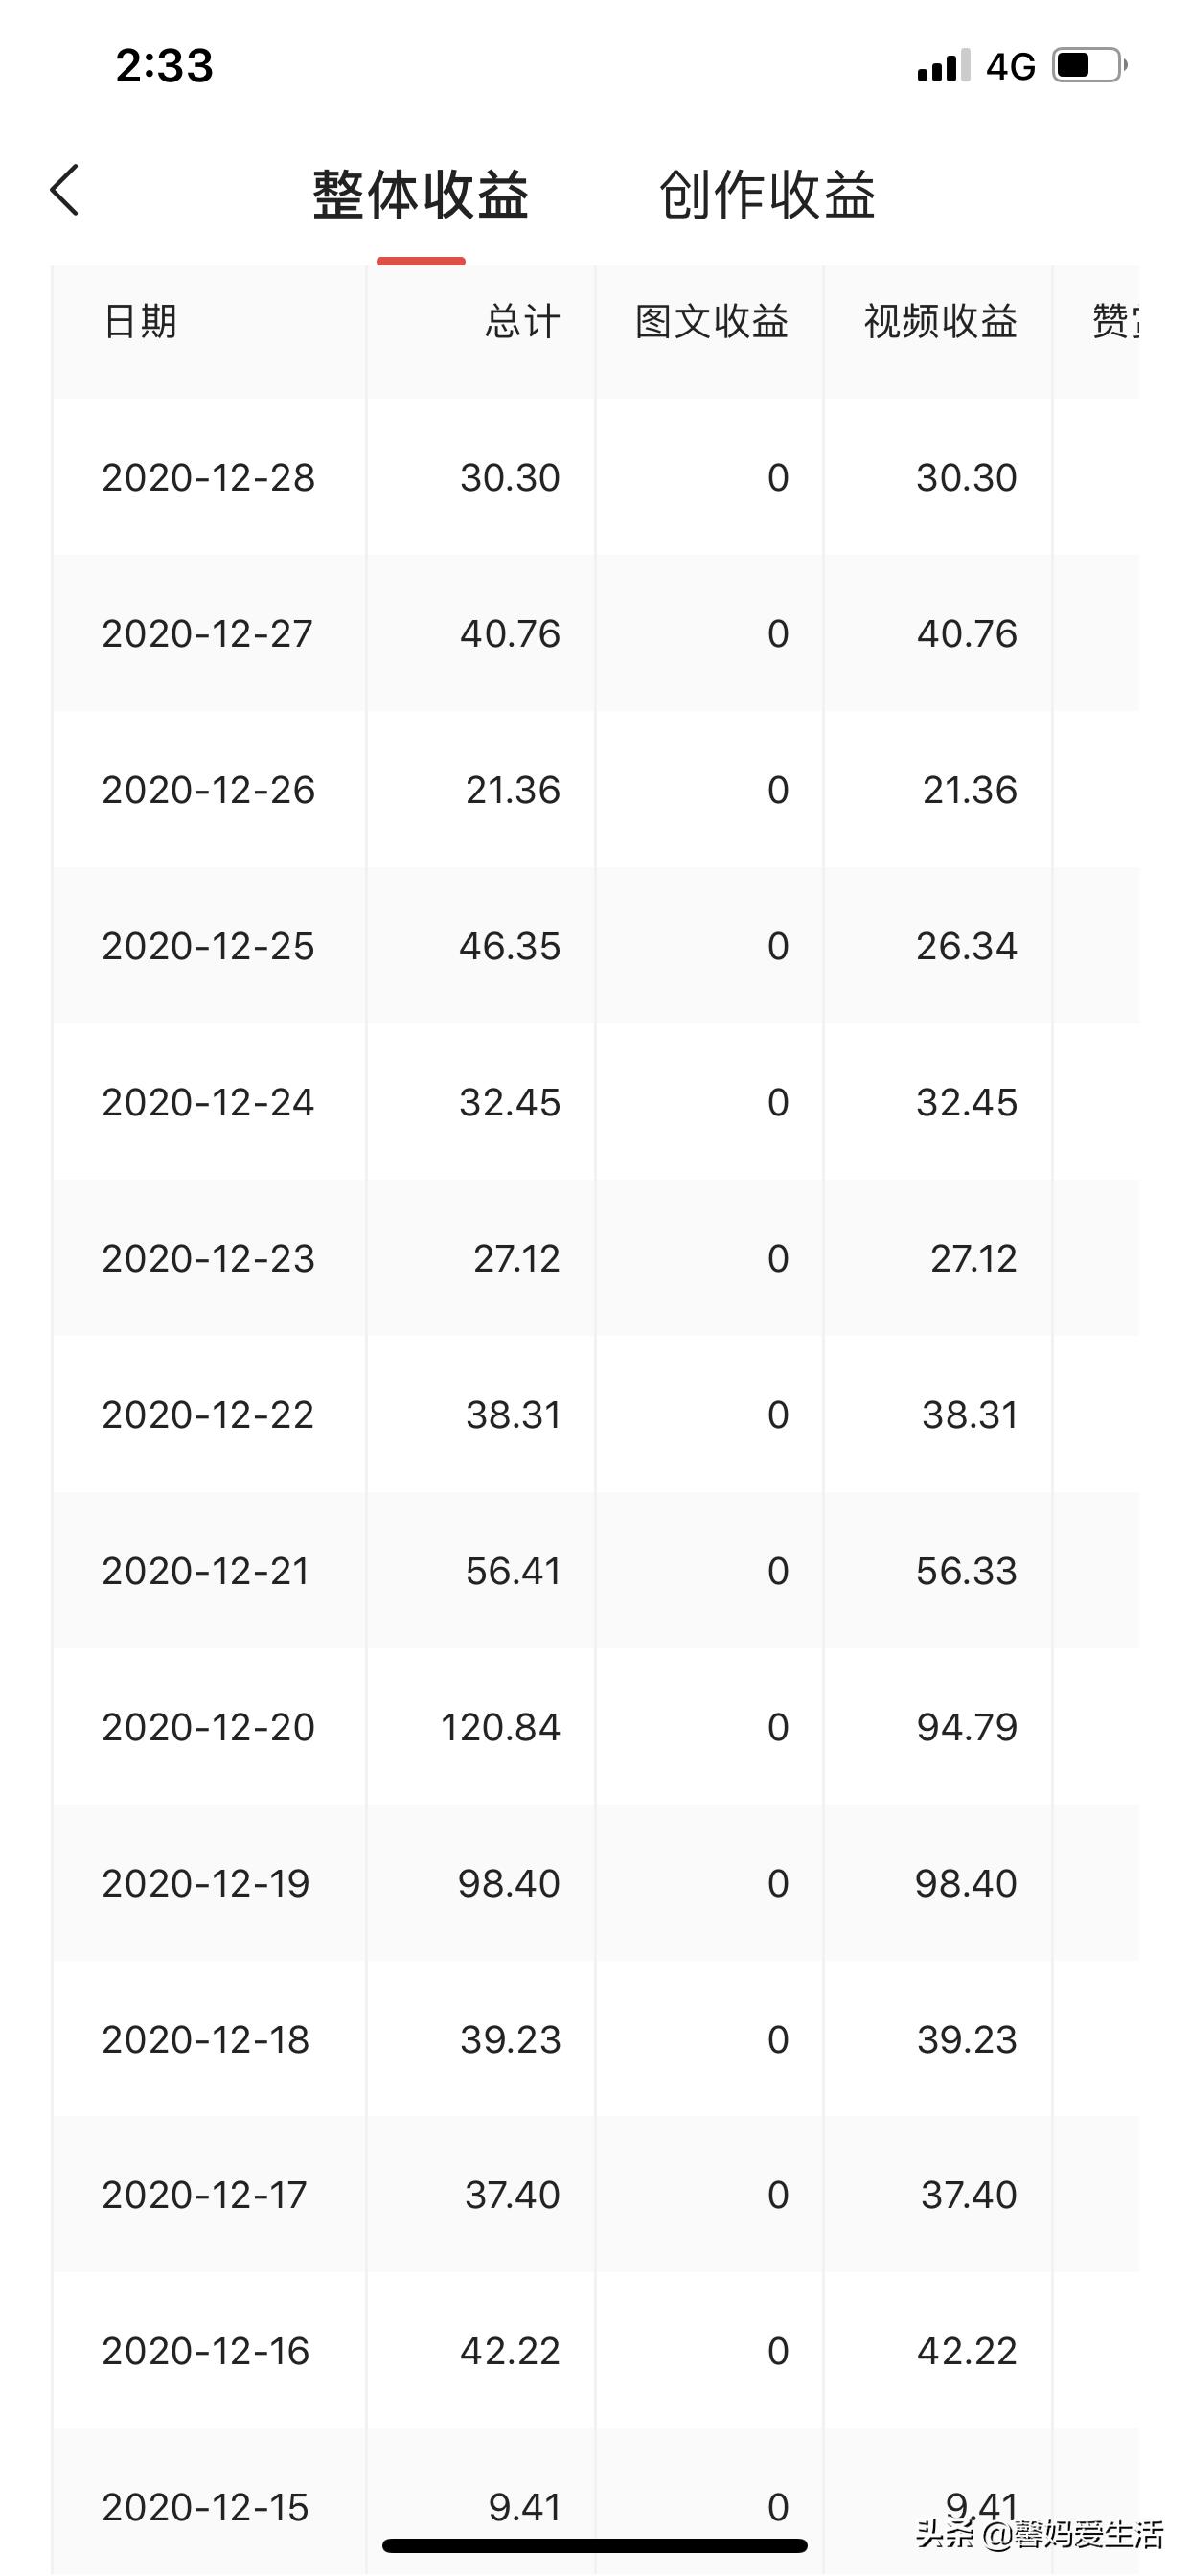The height and width of the screenshot is (2576, 1190).
Task: Tap the cellular signal bars icon
Action: pos(943,66)
